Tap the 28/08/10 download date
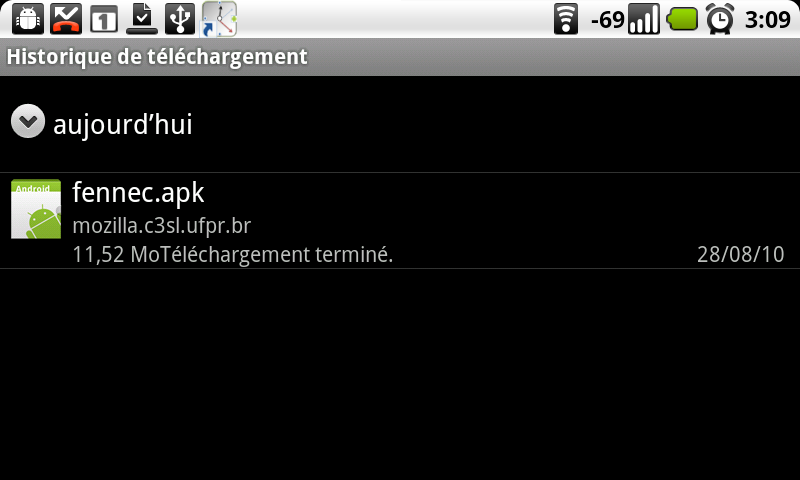Image resolution: width=800 pixels, height=480 pixels. (740, 254)
